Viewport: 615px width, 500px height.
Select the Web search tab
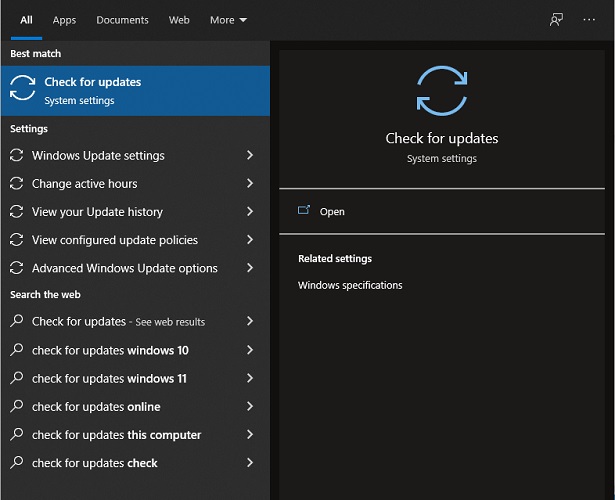click(x=179, y=20)
